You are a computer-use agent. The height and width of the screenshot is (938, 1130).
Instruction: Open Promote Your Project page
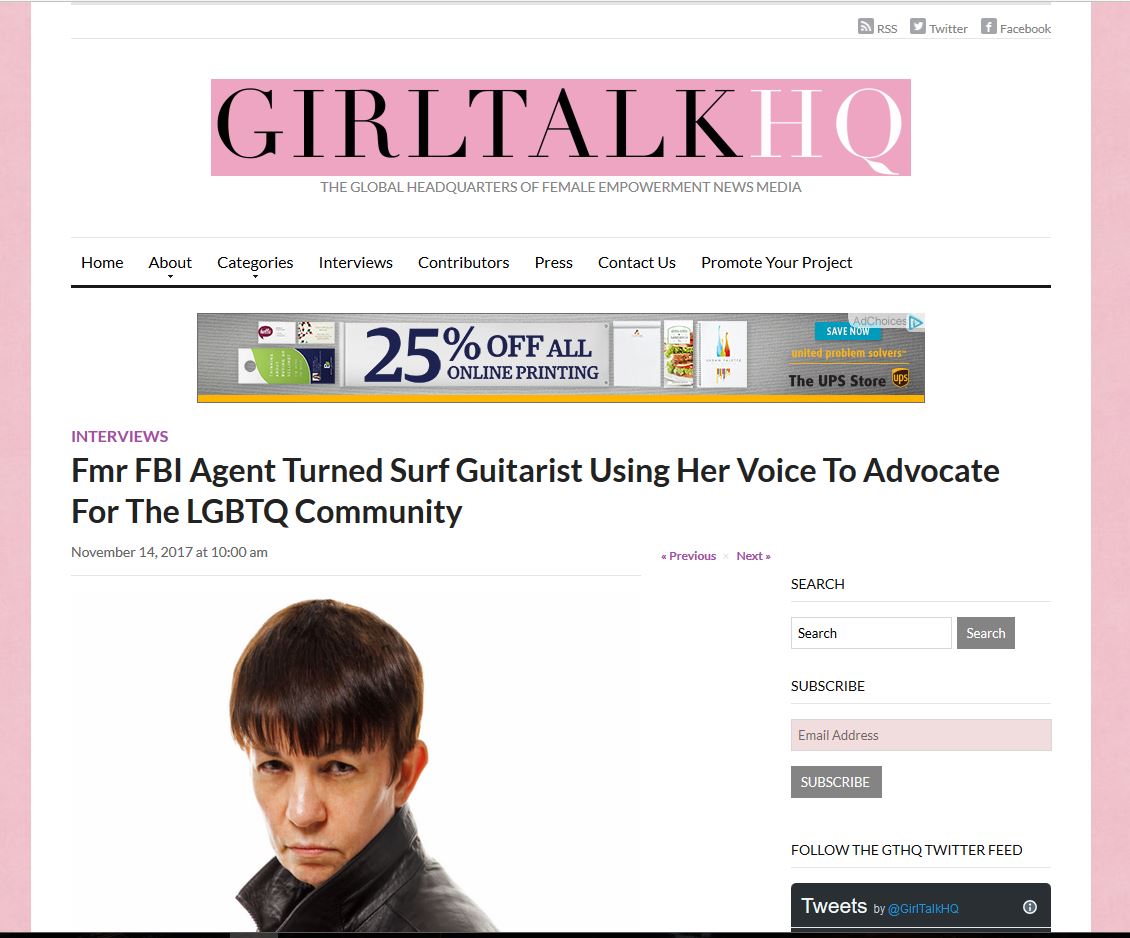[777, 262]
